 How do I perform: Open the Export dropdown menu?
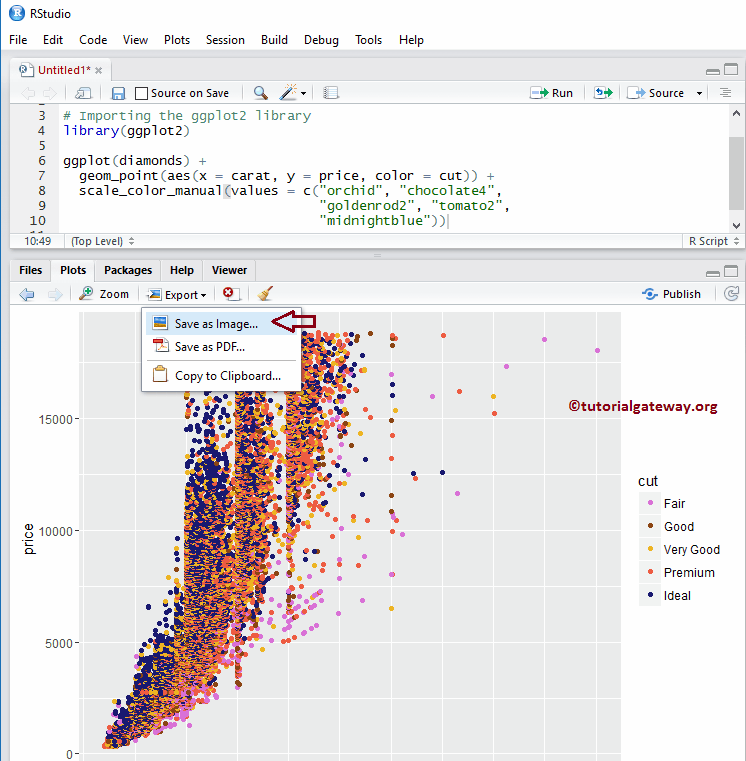pos(178,294)
